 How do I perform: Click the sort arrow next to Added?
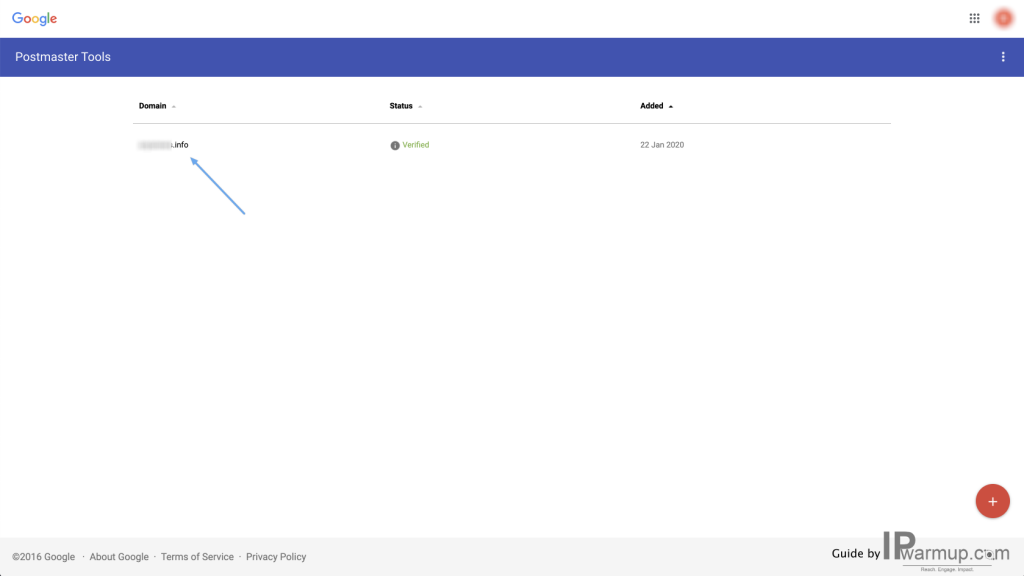671,106
